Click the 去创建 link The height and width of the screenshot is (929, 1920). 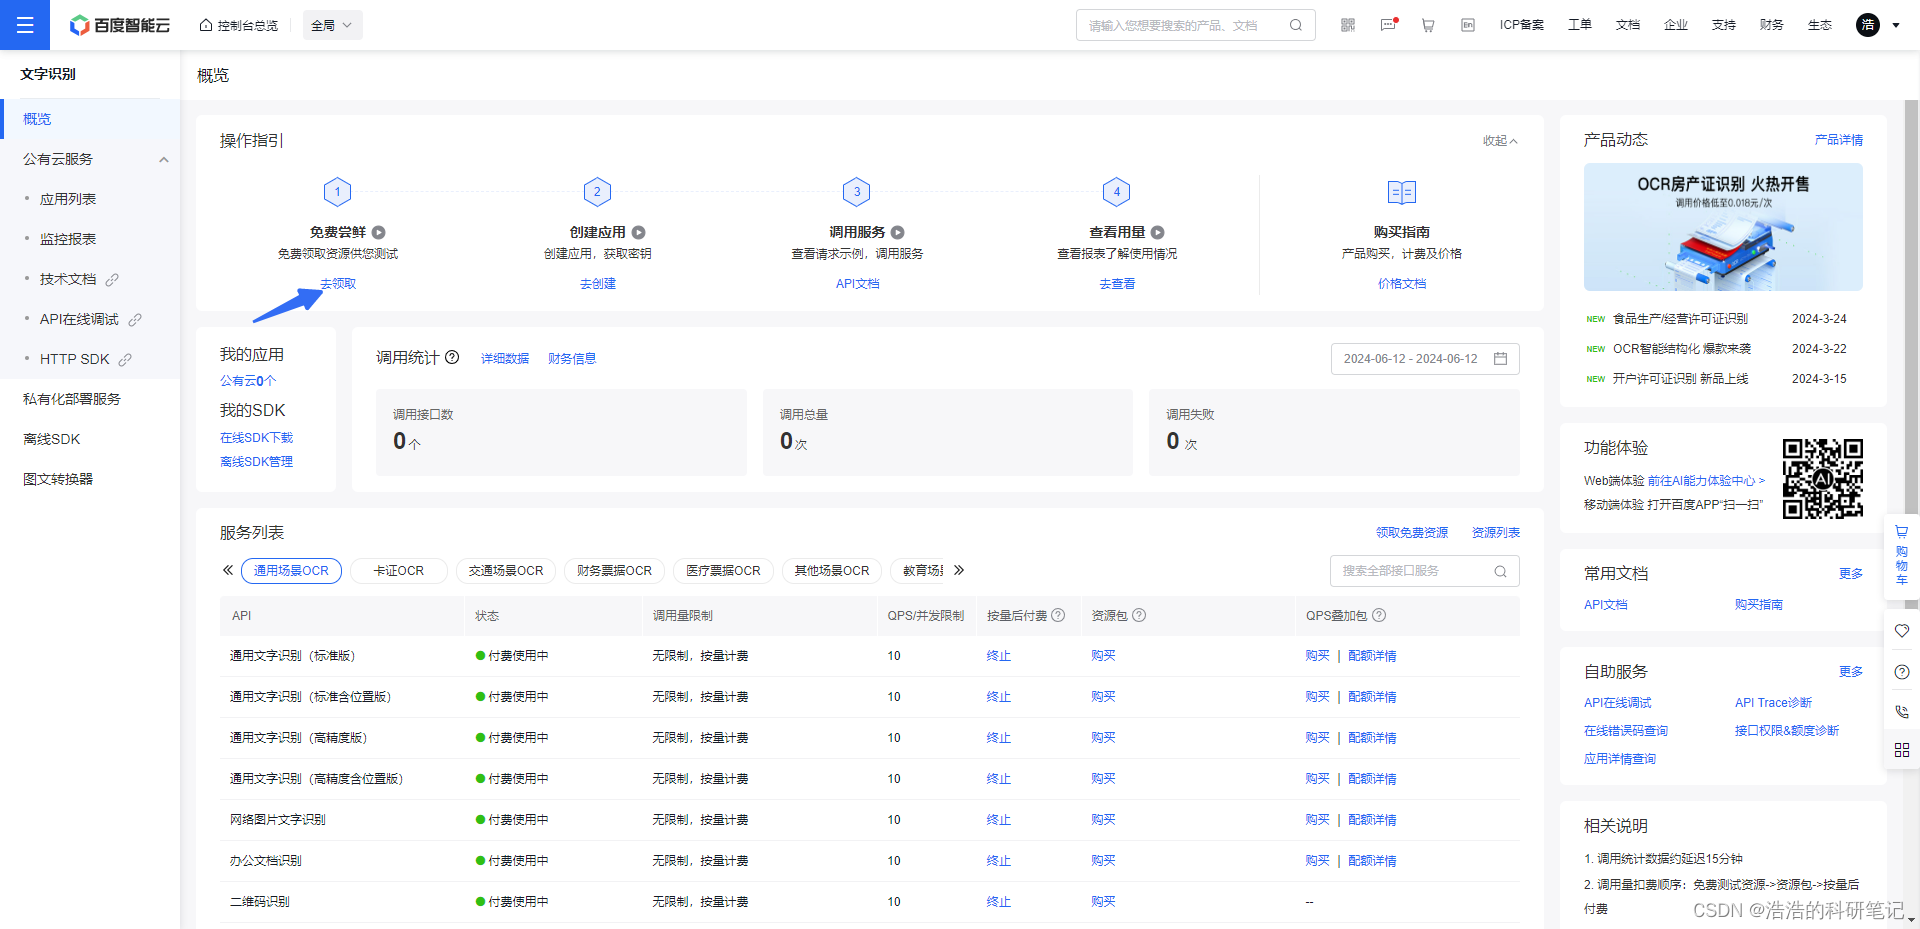click(x=598, y=284)
